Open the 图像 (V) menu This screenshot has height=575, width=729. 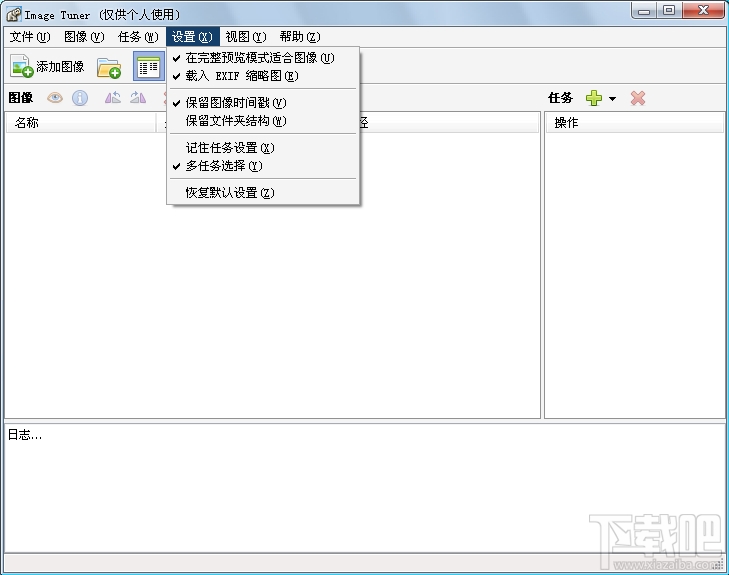(84, 37)
